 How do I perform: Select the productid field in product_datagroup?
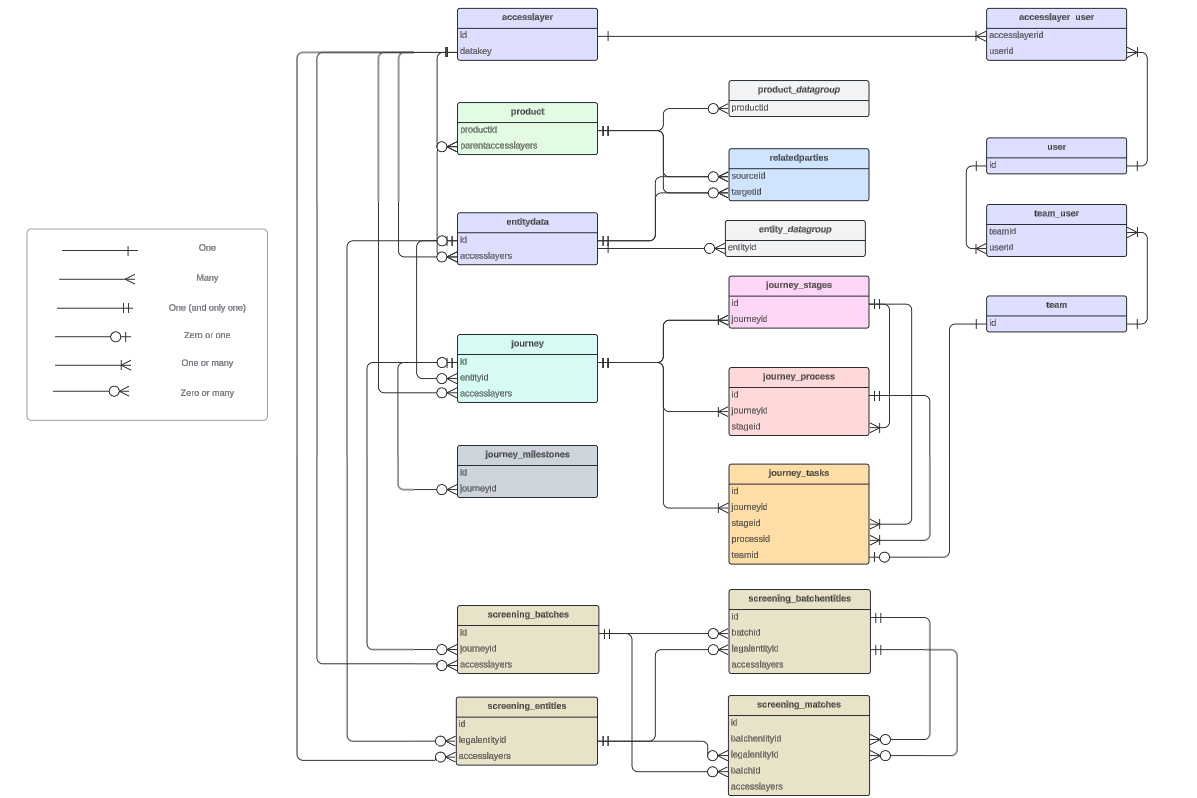[750, 107]
